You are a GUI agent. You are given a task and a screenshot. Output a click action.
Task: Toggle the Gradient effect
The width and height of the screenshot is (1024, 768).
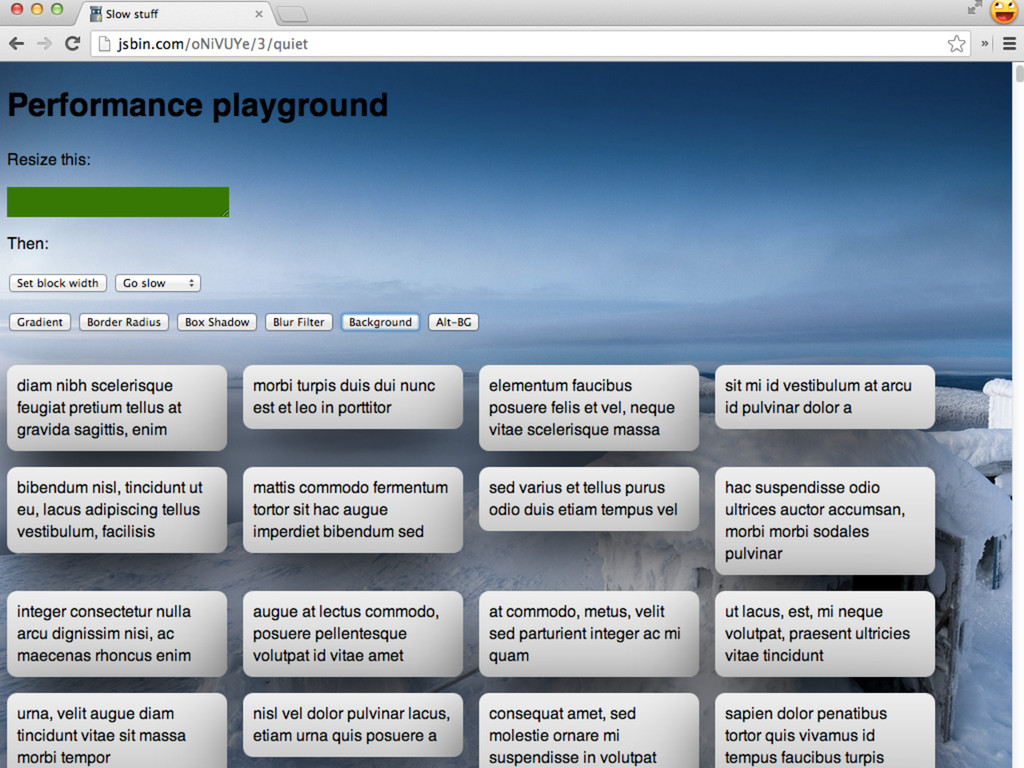coord(40,322)
